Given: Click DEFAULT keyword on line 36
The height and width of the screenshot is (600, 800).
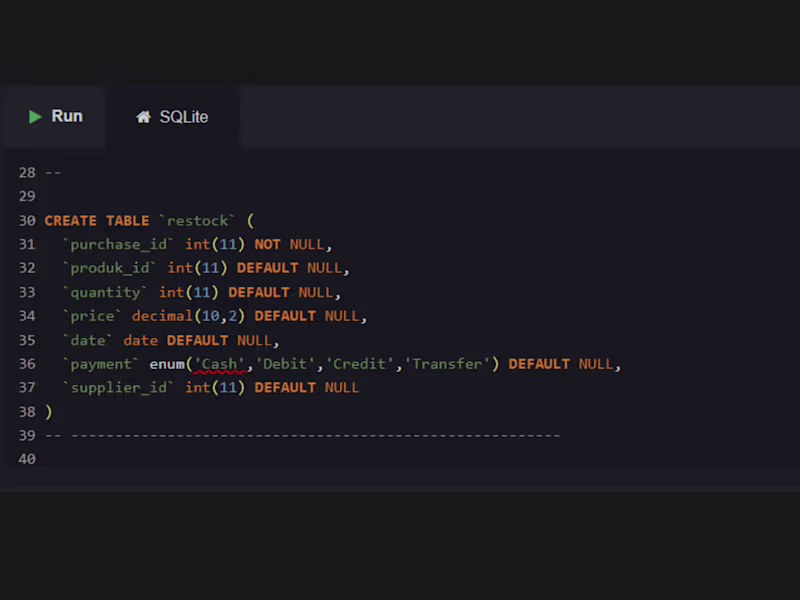Looking at the screenshot, I should [x=539, y=364].
